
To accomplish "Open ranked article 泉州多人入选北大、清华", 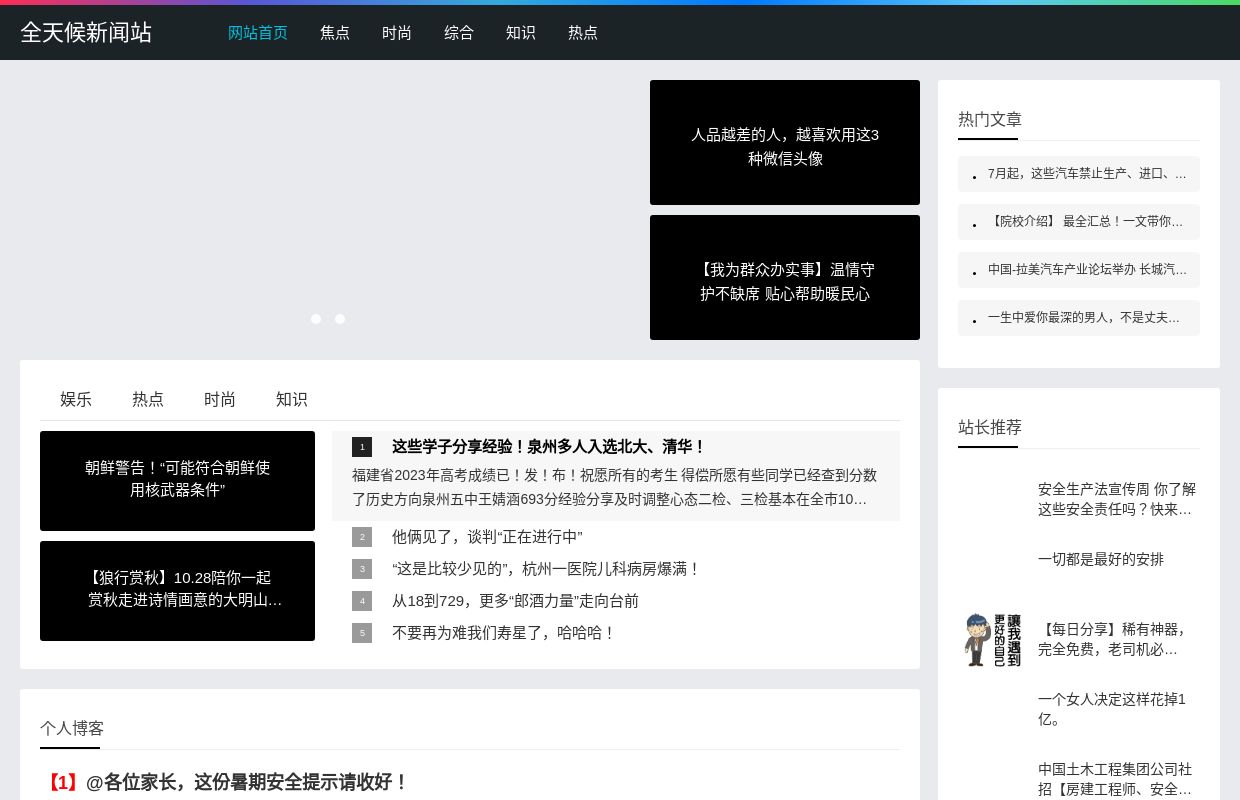I will tap(548, 447).
